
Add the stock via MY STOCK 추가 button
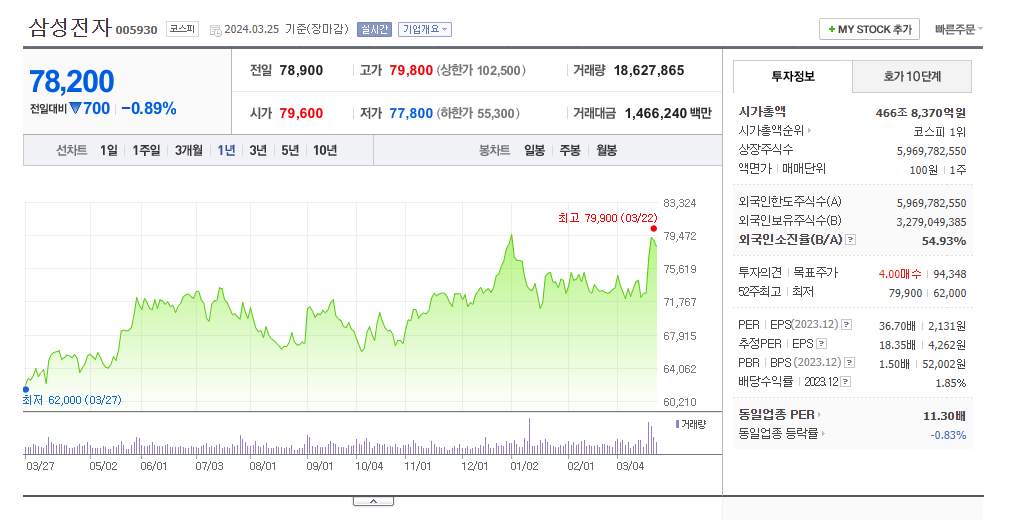point(869,29)
